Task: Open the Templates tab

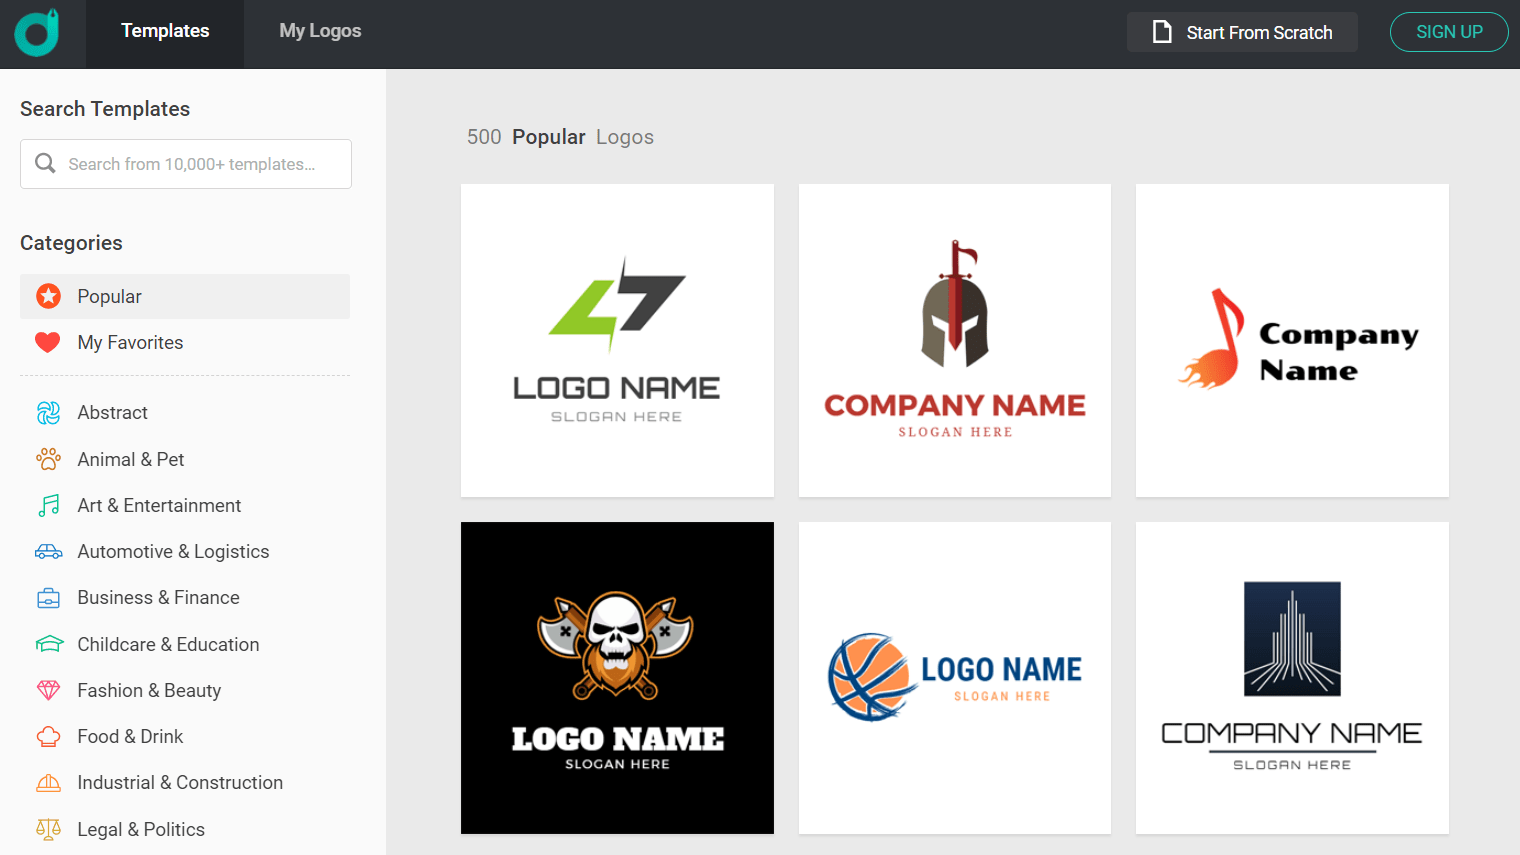Action: 164,30
